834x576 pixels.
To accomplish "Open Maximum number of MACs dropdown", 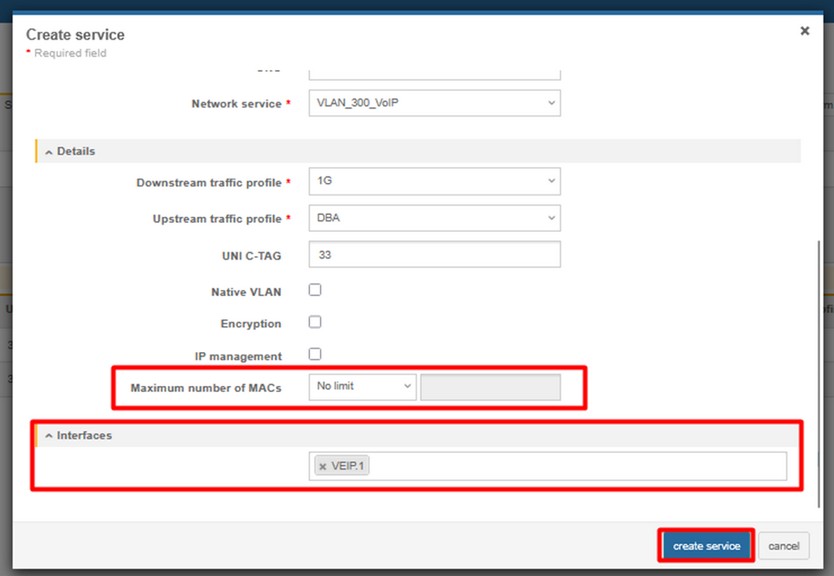I will pyautogui.click(x=362, y=386).
